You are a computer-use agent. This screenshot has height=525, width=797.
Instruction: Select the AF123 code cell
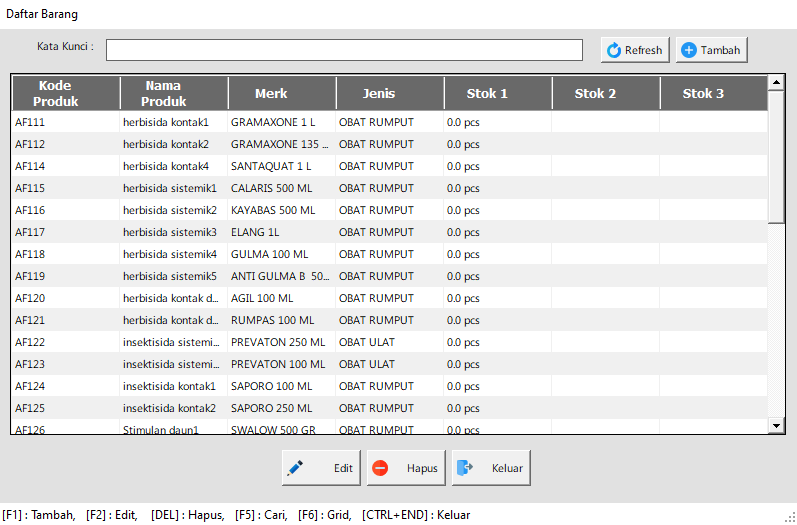coord(66,364)
